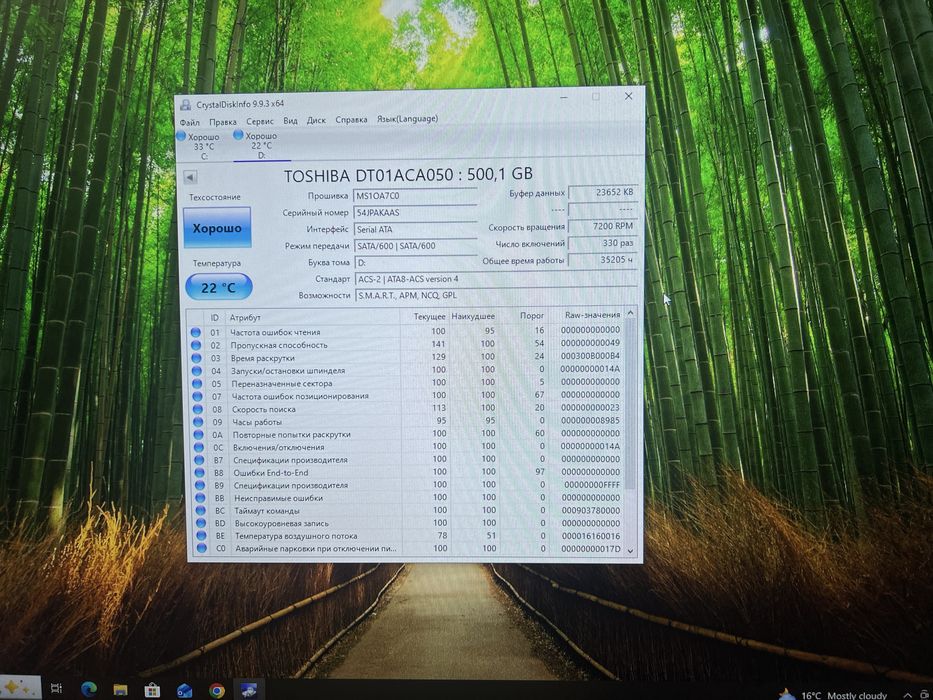The width and height of the screenshot is (933, 700).
Task: Open the Файл menu
Action: 190,123
